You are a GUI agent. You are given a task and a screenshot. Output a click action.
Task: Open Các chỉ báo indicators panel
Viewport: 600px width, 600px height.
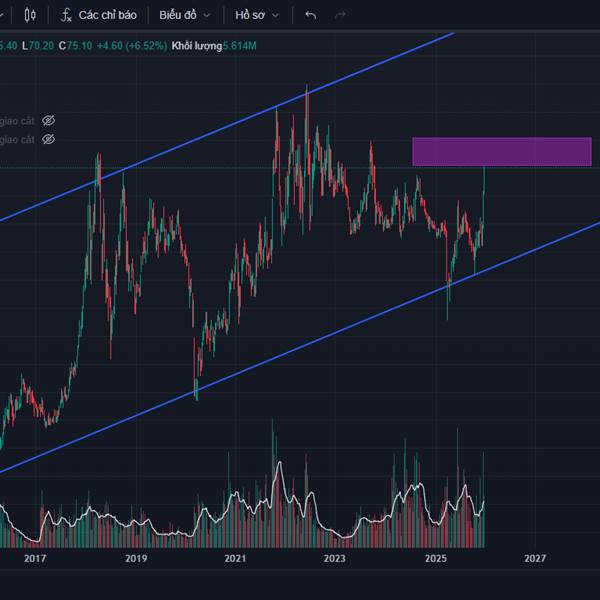coord(99,15)
